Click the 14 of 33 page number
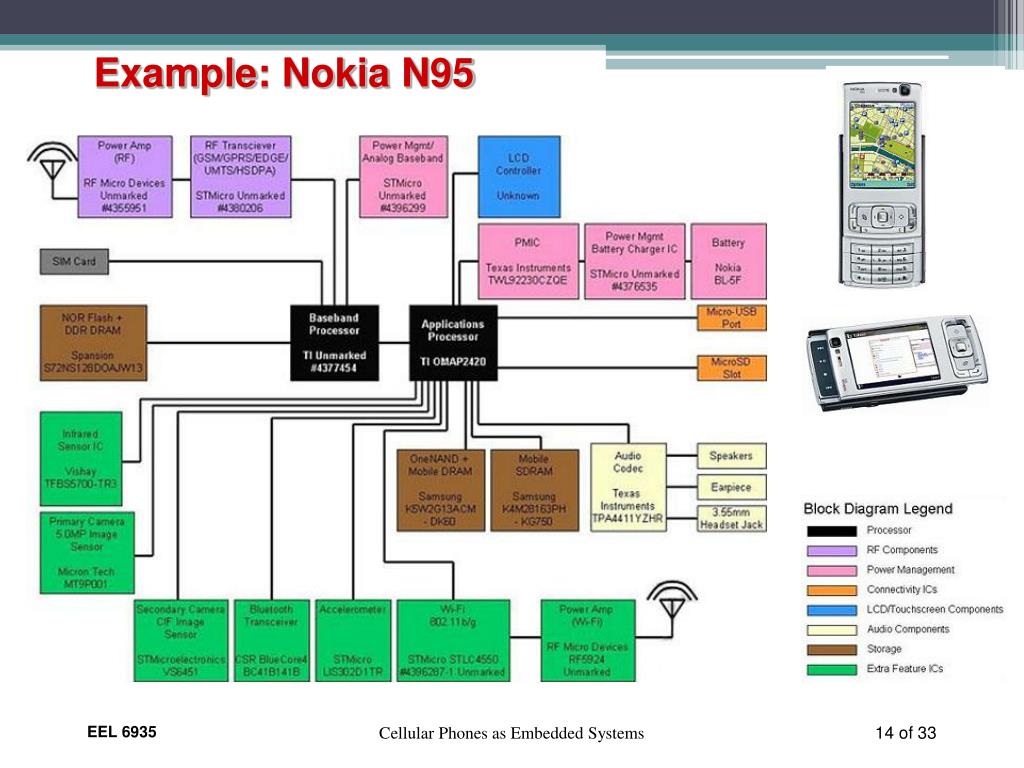This screenshot has width=1024, height=768. tap(906, 733)
